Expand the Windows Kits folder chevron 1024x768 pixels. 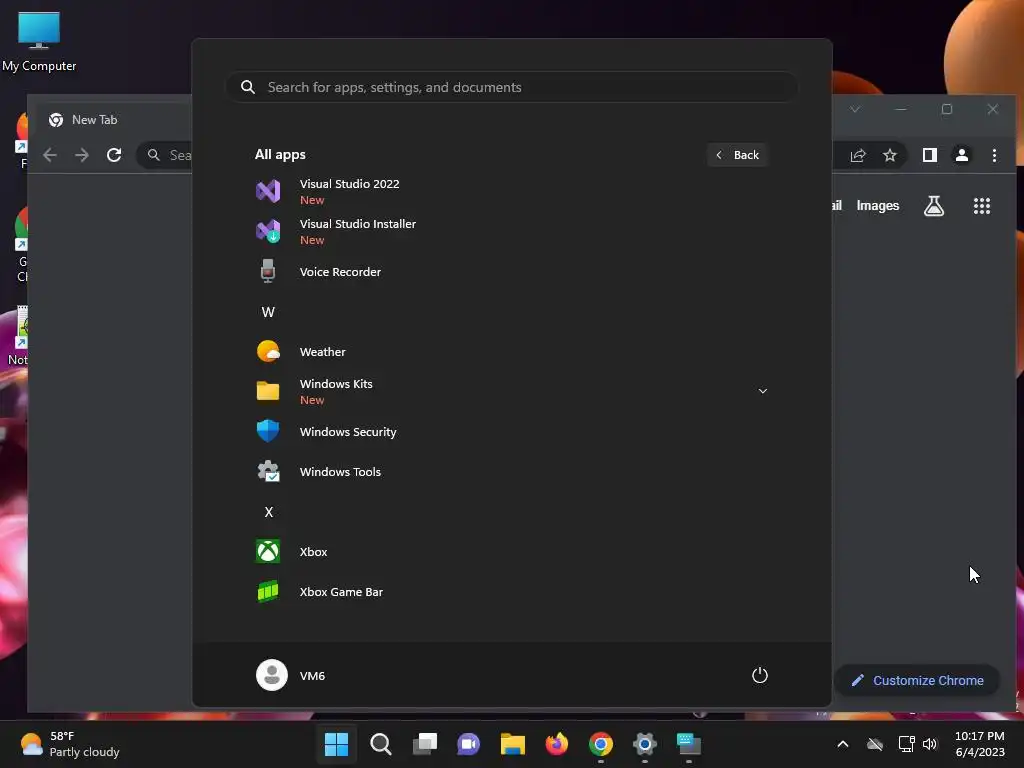tap(762, 391)
